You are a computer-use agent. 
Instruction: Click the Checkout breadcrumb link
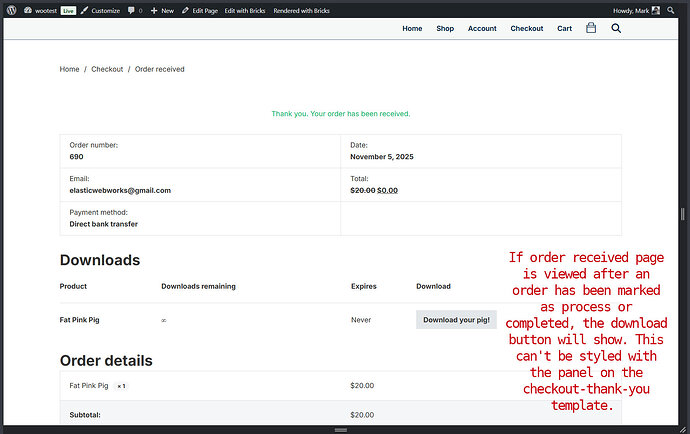coord(107,69)
